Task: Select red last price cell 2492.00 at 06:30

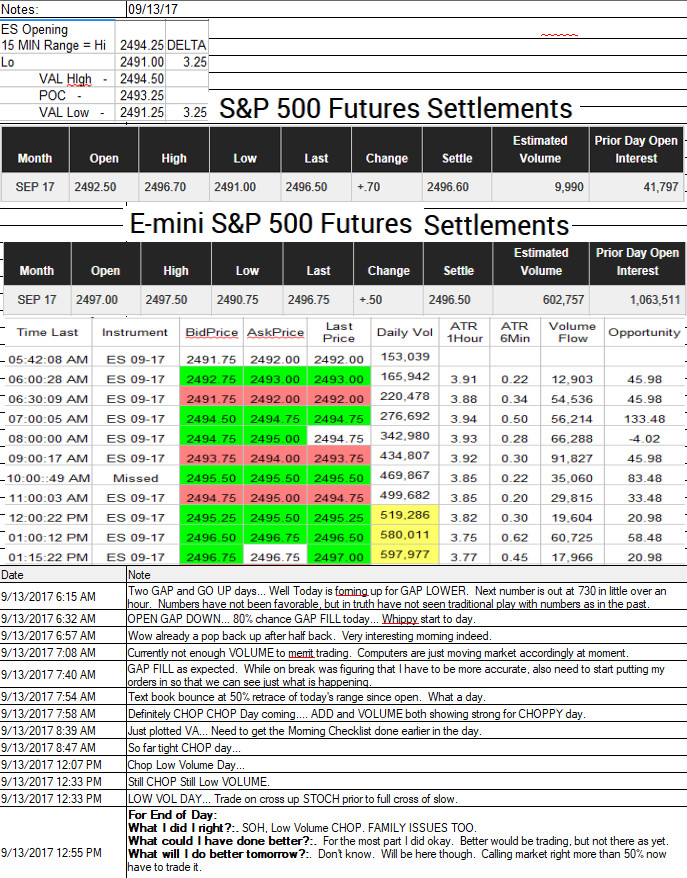Action: [x=339, y=399]
